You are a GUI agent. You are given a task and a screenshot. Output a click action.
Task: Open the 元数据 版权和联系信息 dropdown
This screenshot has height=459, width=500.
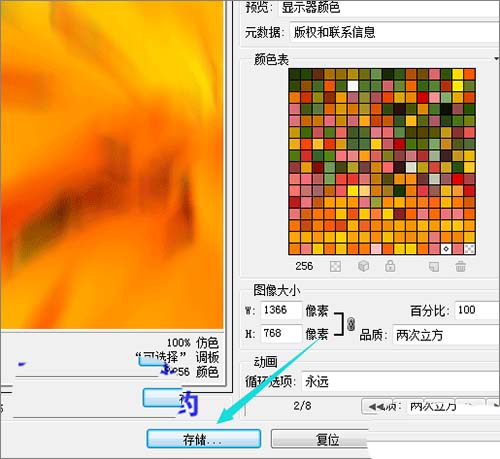[395, 32]
